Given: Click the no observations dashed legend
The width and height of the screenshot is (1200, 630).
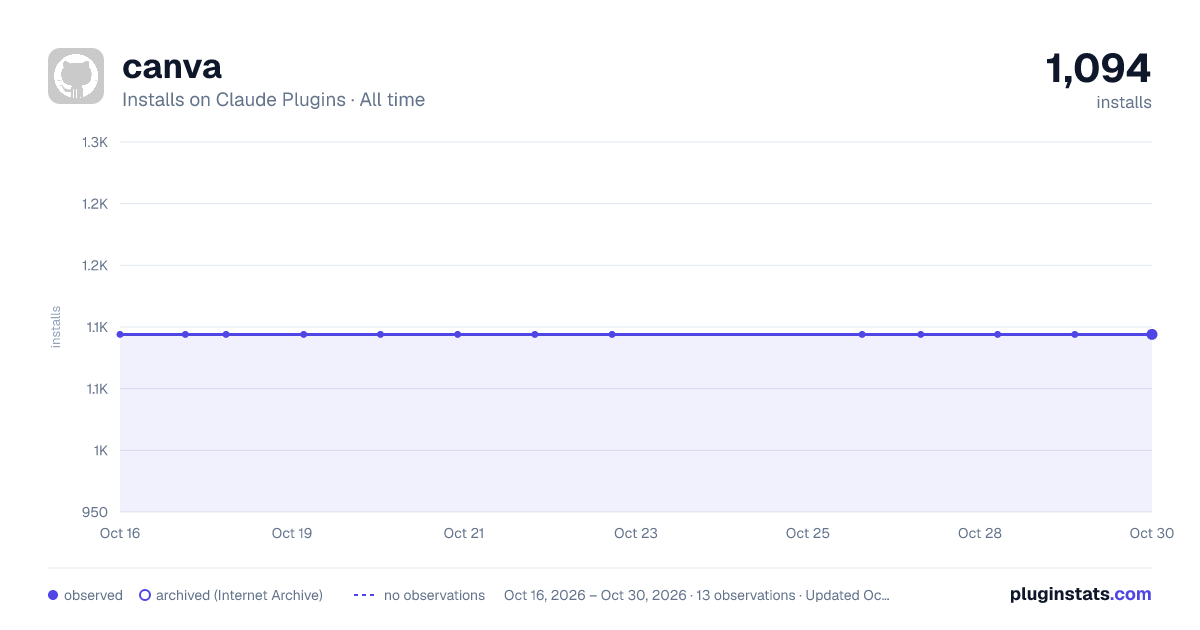Looking at the screenshot, I should [x=419, y=595].
